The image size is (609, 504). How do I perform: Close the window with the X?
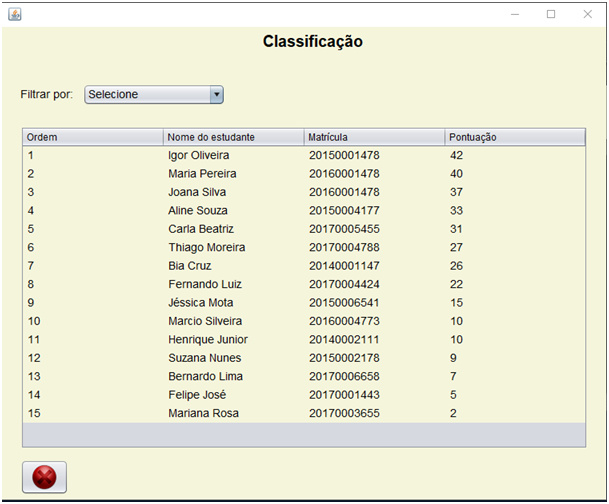pyautogui.click(x=588, y=14)
